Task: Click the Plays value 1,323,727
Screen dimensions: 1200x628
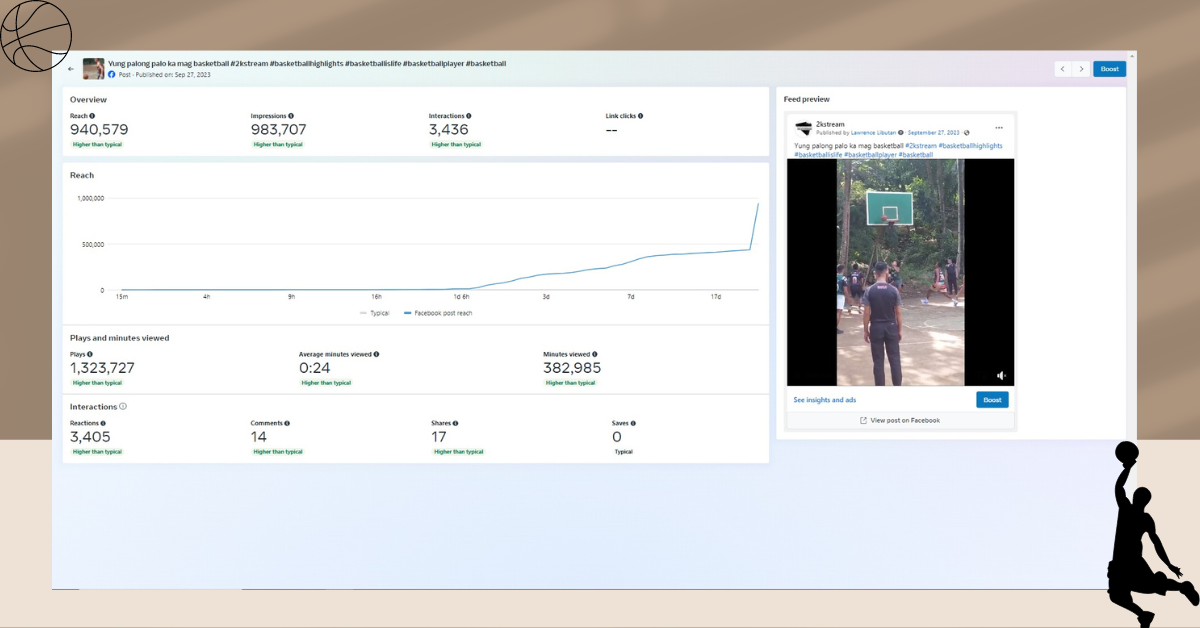Action: [x=102, y=368]
